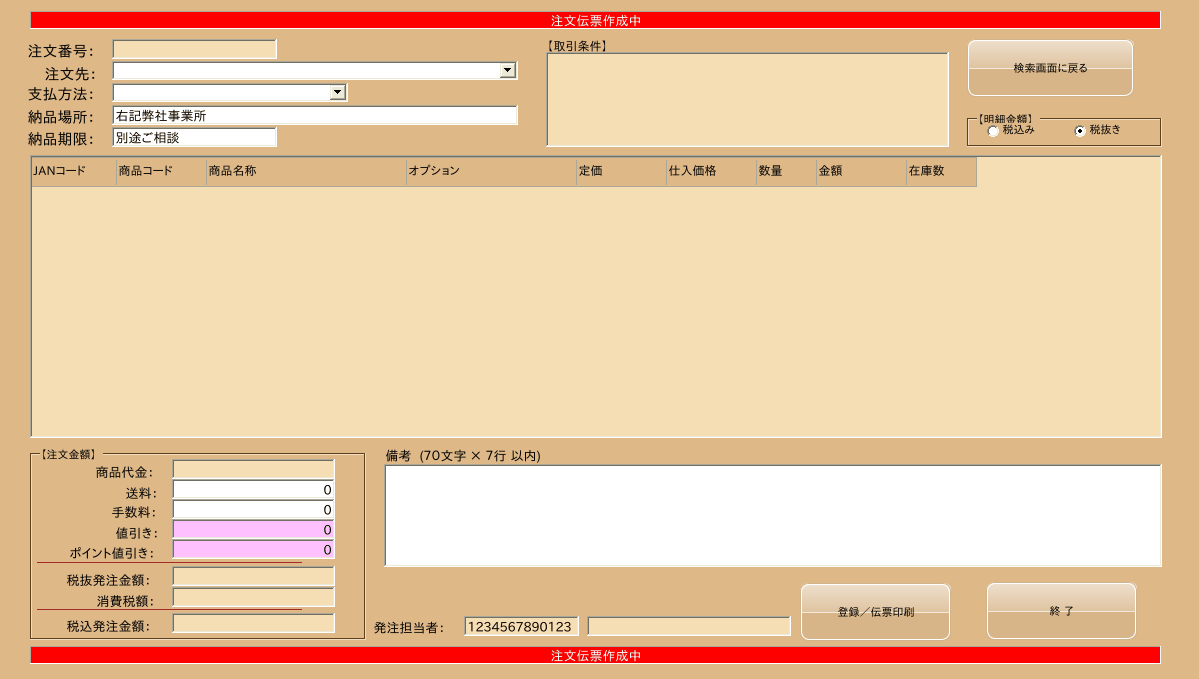Click inside the 取引条件 text area
Image resolution: width=1199 pixels, height=679 pixels.
tap(748, 99)
